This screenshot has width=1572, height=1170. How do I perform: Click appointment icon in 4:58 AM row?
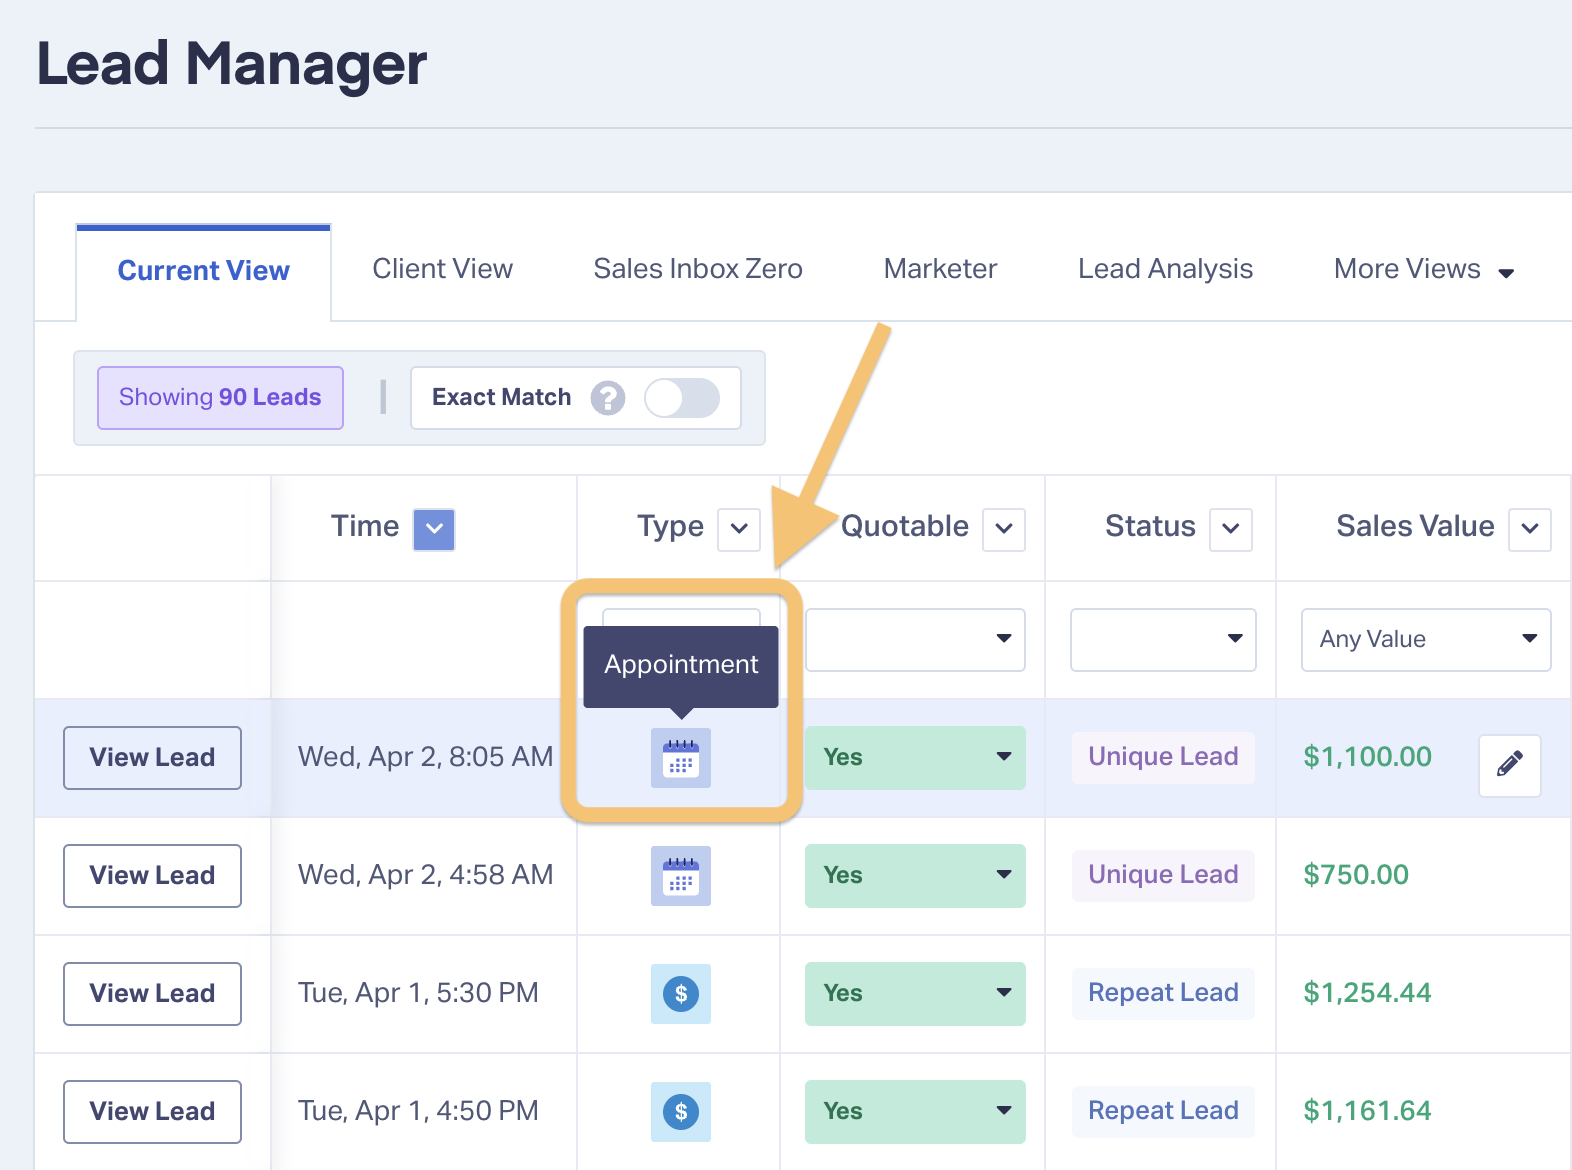[681, 876]
